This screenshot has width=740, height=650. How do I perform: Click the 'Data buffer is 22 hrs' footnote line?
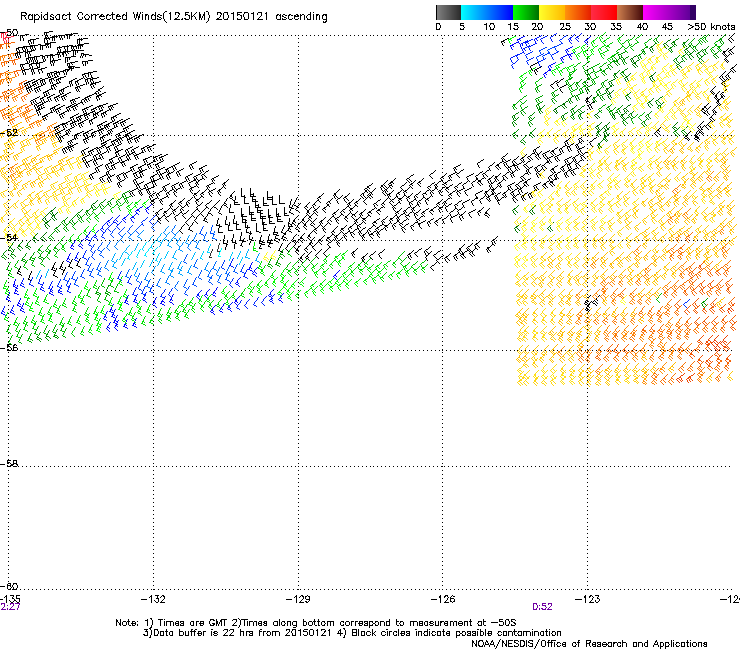coord(352,633)
